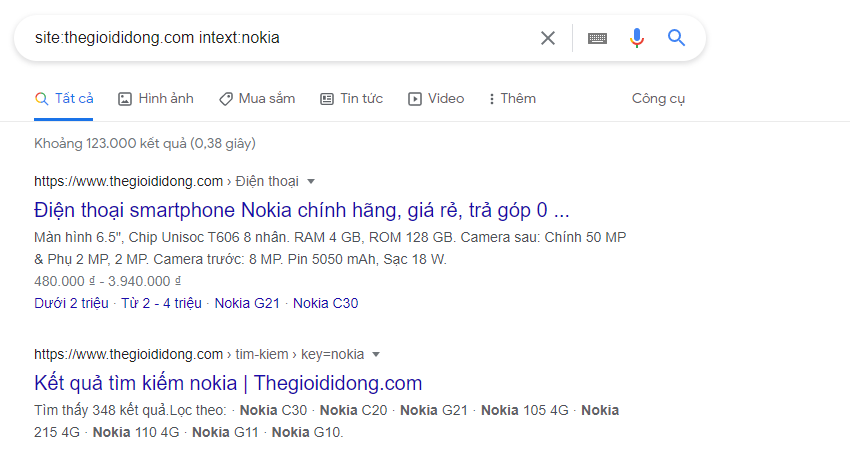850x462 pixels.
Task: Open the Nokia C30 sitelink
Action: point(326,303)
